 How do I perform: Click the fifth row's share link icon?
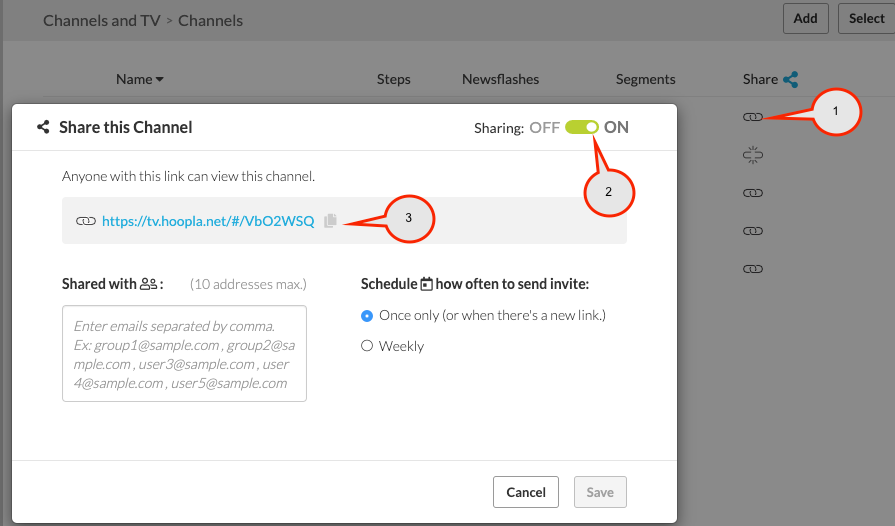coord(753,269)
